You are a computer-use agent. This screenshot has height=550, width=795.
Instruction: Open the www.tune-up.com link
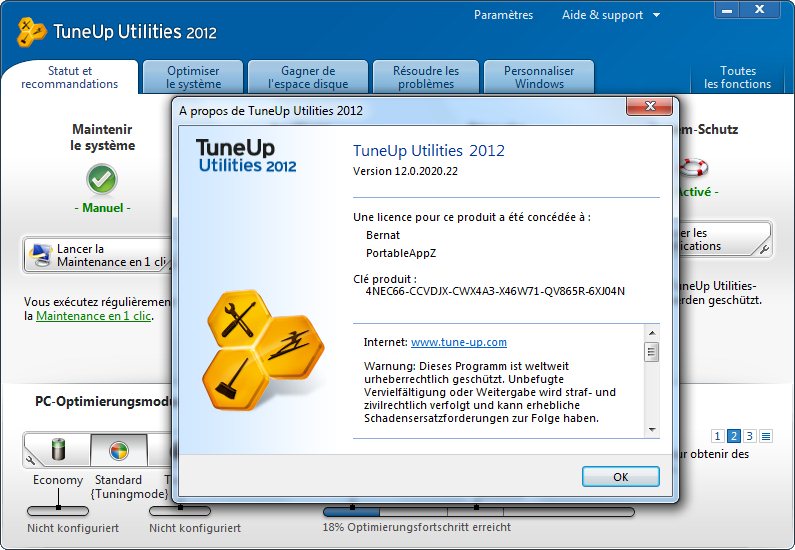click(x=458, y=342)
